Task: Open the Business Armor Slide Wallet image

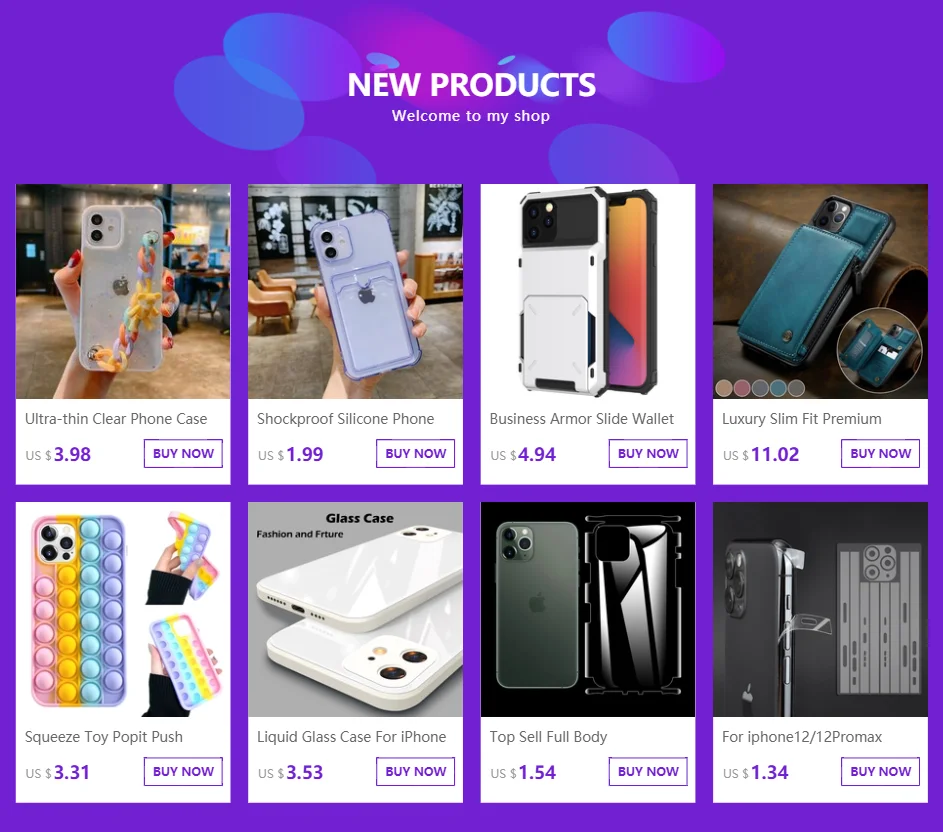Action: point(588,291)
